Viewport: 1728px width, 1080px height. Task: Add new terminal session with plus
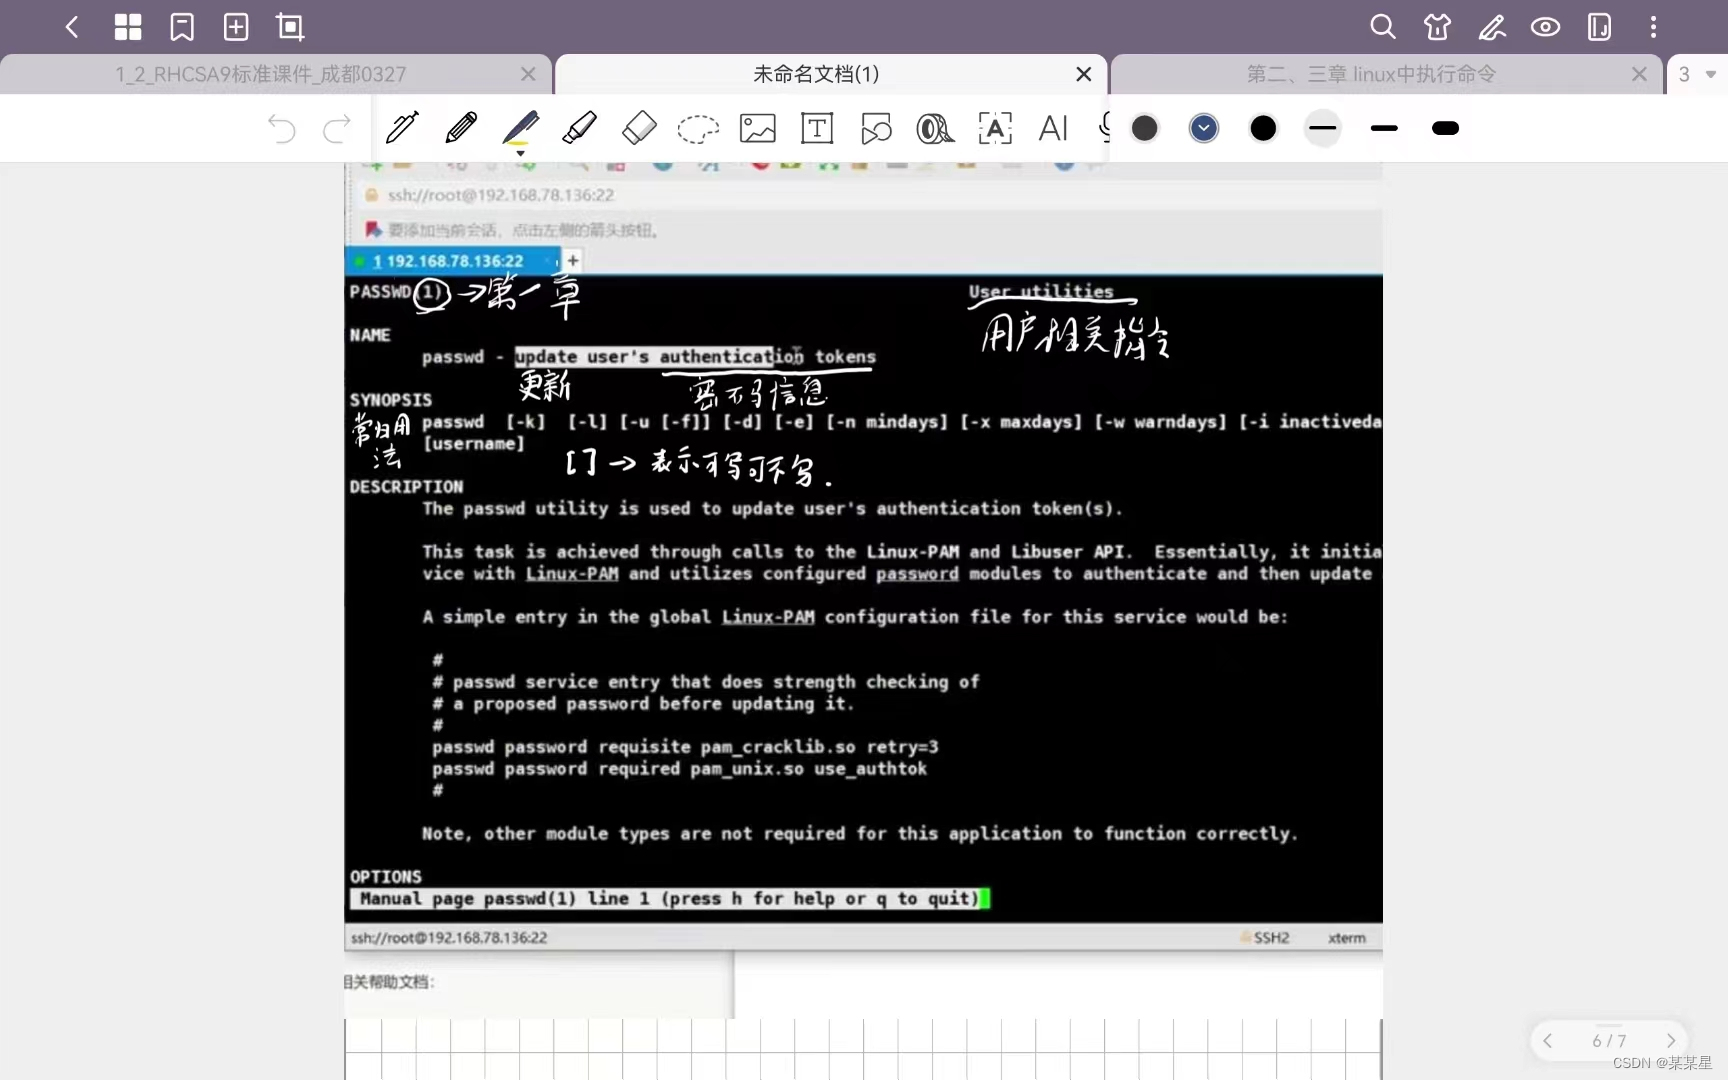point(573,261)
